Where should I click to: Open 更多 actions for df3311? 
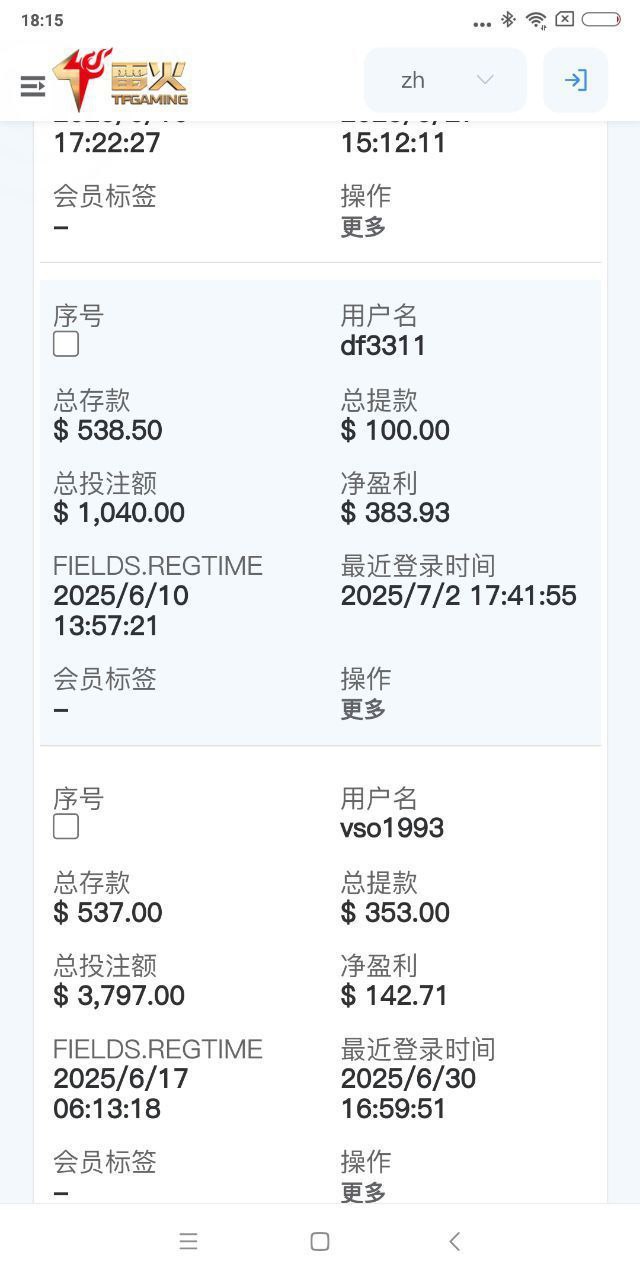click(x=363, y=709)
